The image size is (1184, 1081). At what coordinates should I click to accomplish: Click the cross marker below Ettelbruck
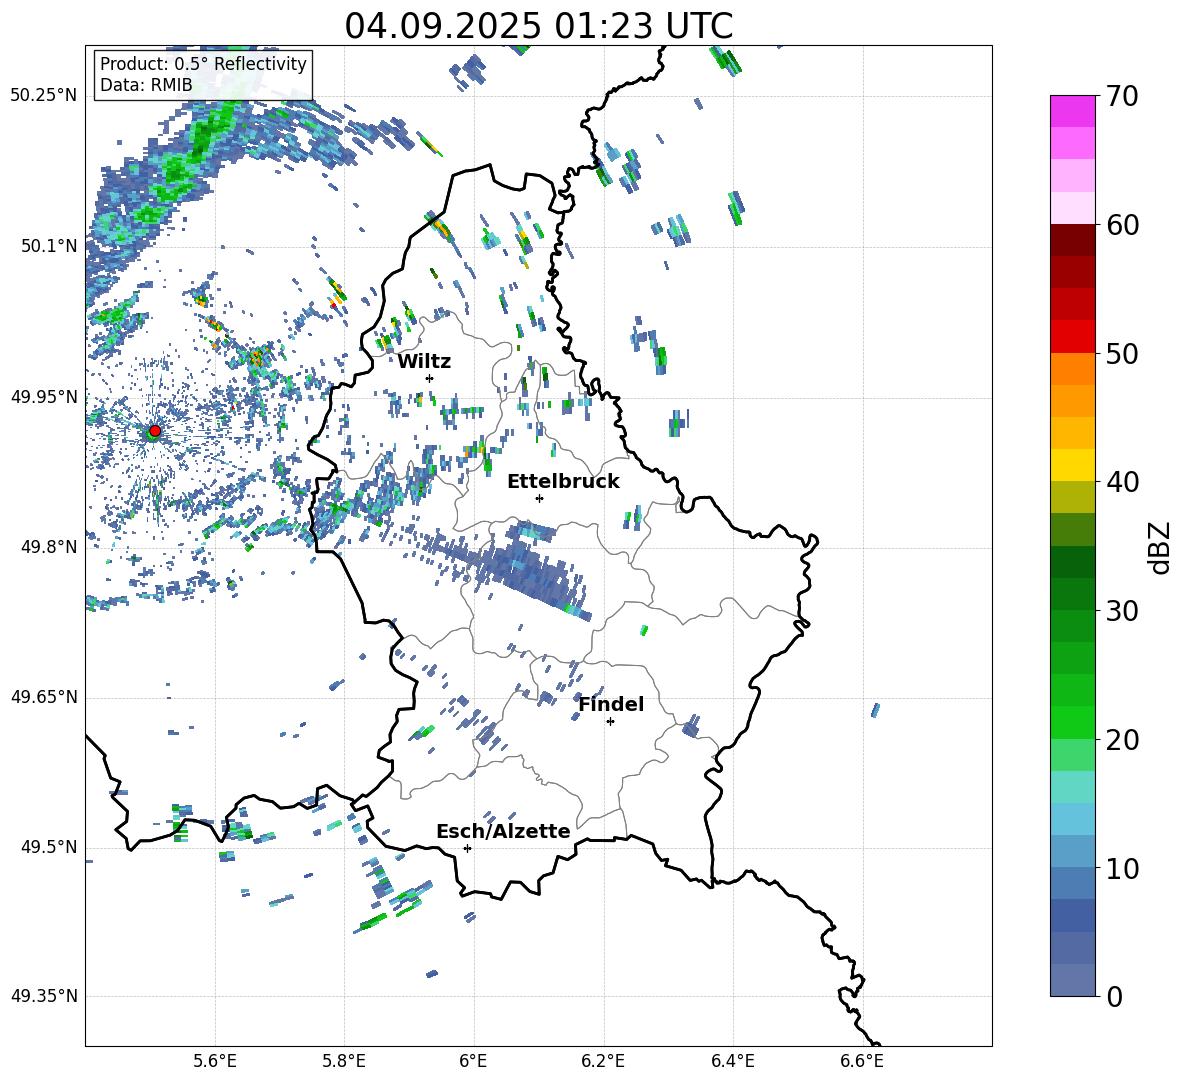539,498
